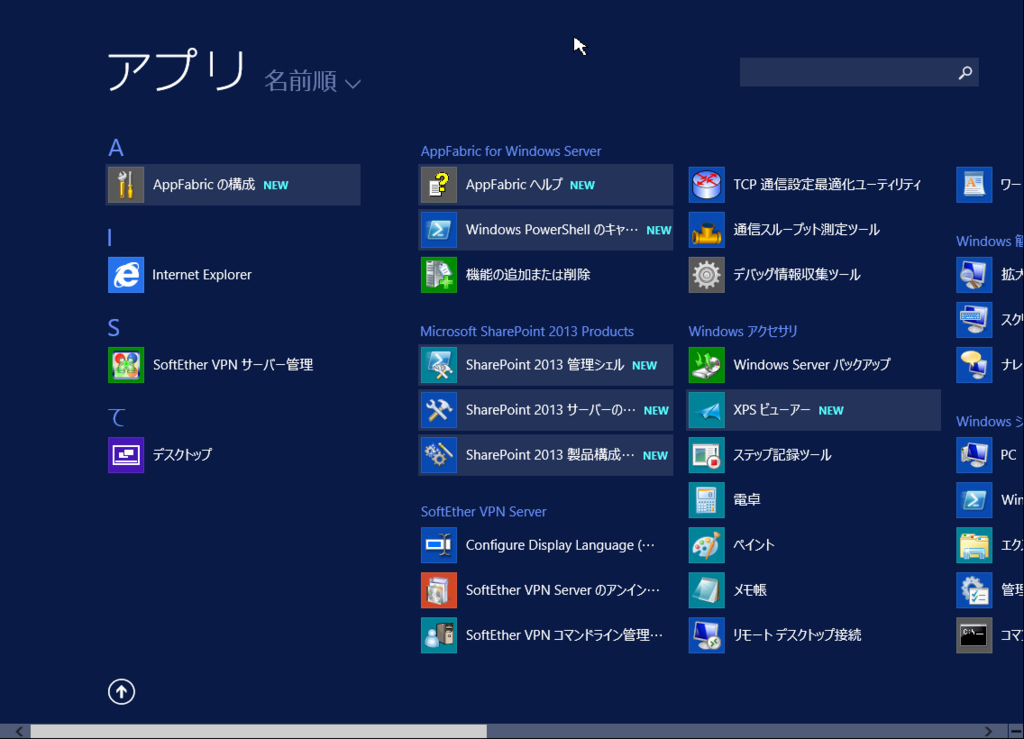Click the アプリ title text
This screenshot has height=739, width=1024.
click(x=177, y=70)
